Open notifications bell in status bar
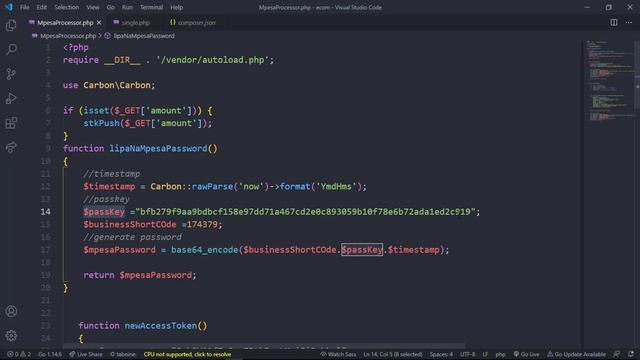This screenshot has width=640, height=360. [x=631, y=354]
